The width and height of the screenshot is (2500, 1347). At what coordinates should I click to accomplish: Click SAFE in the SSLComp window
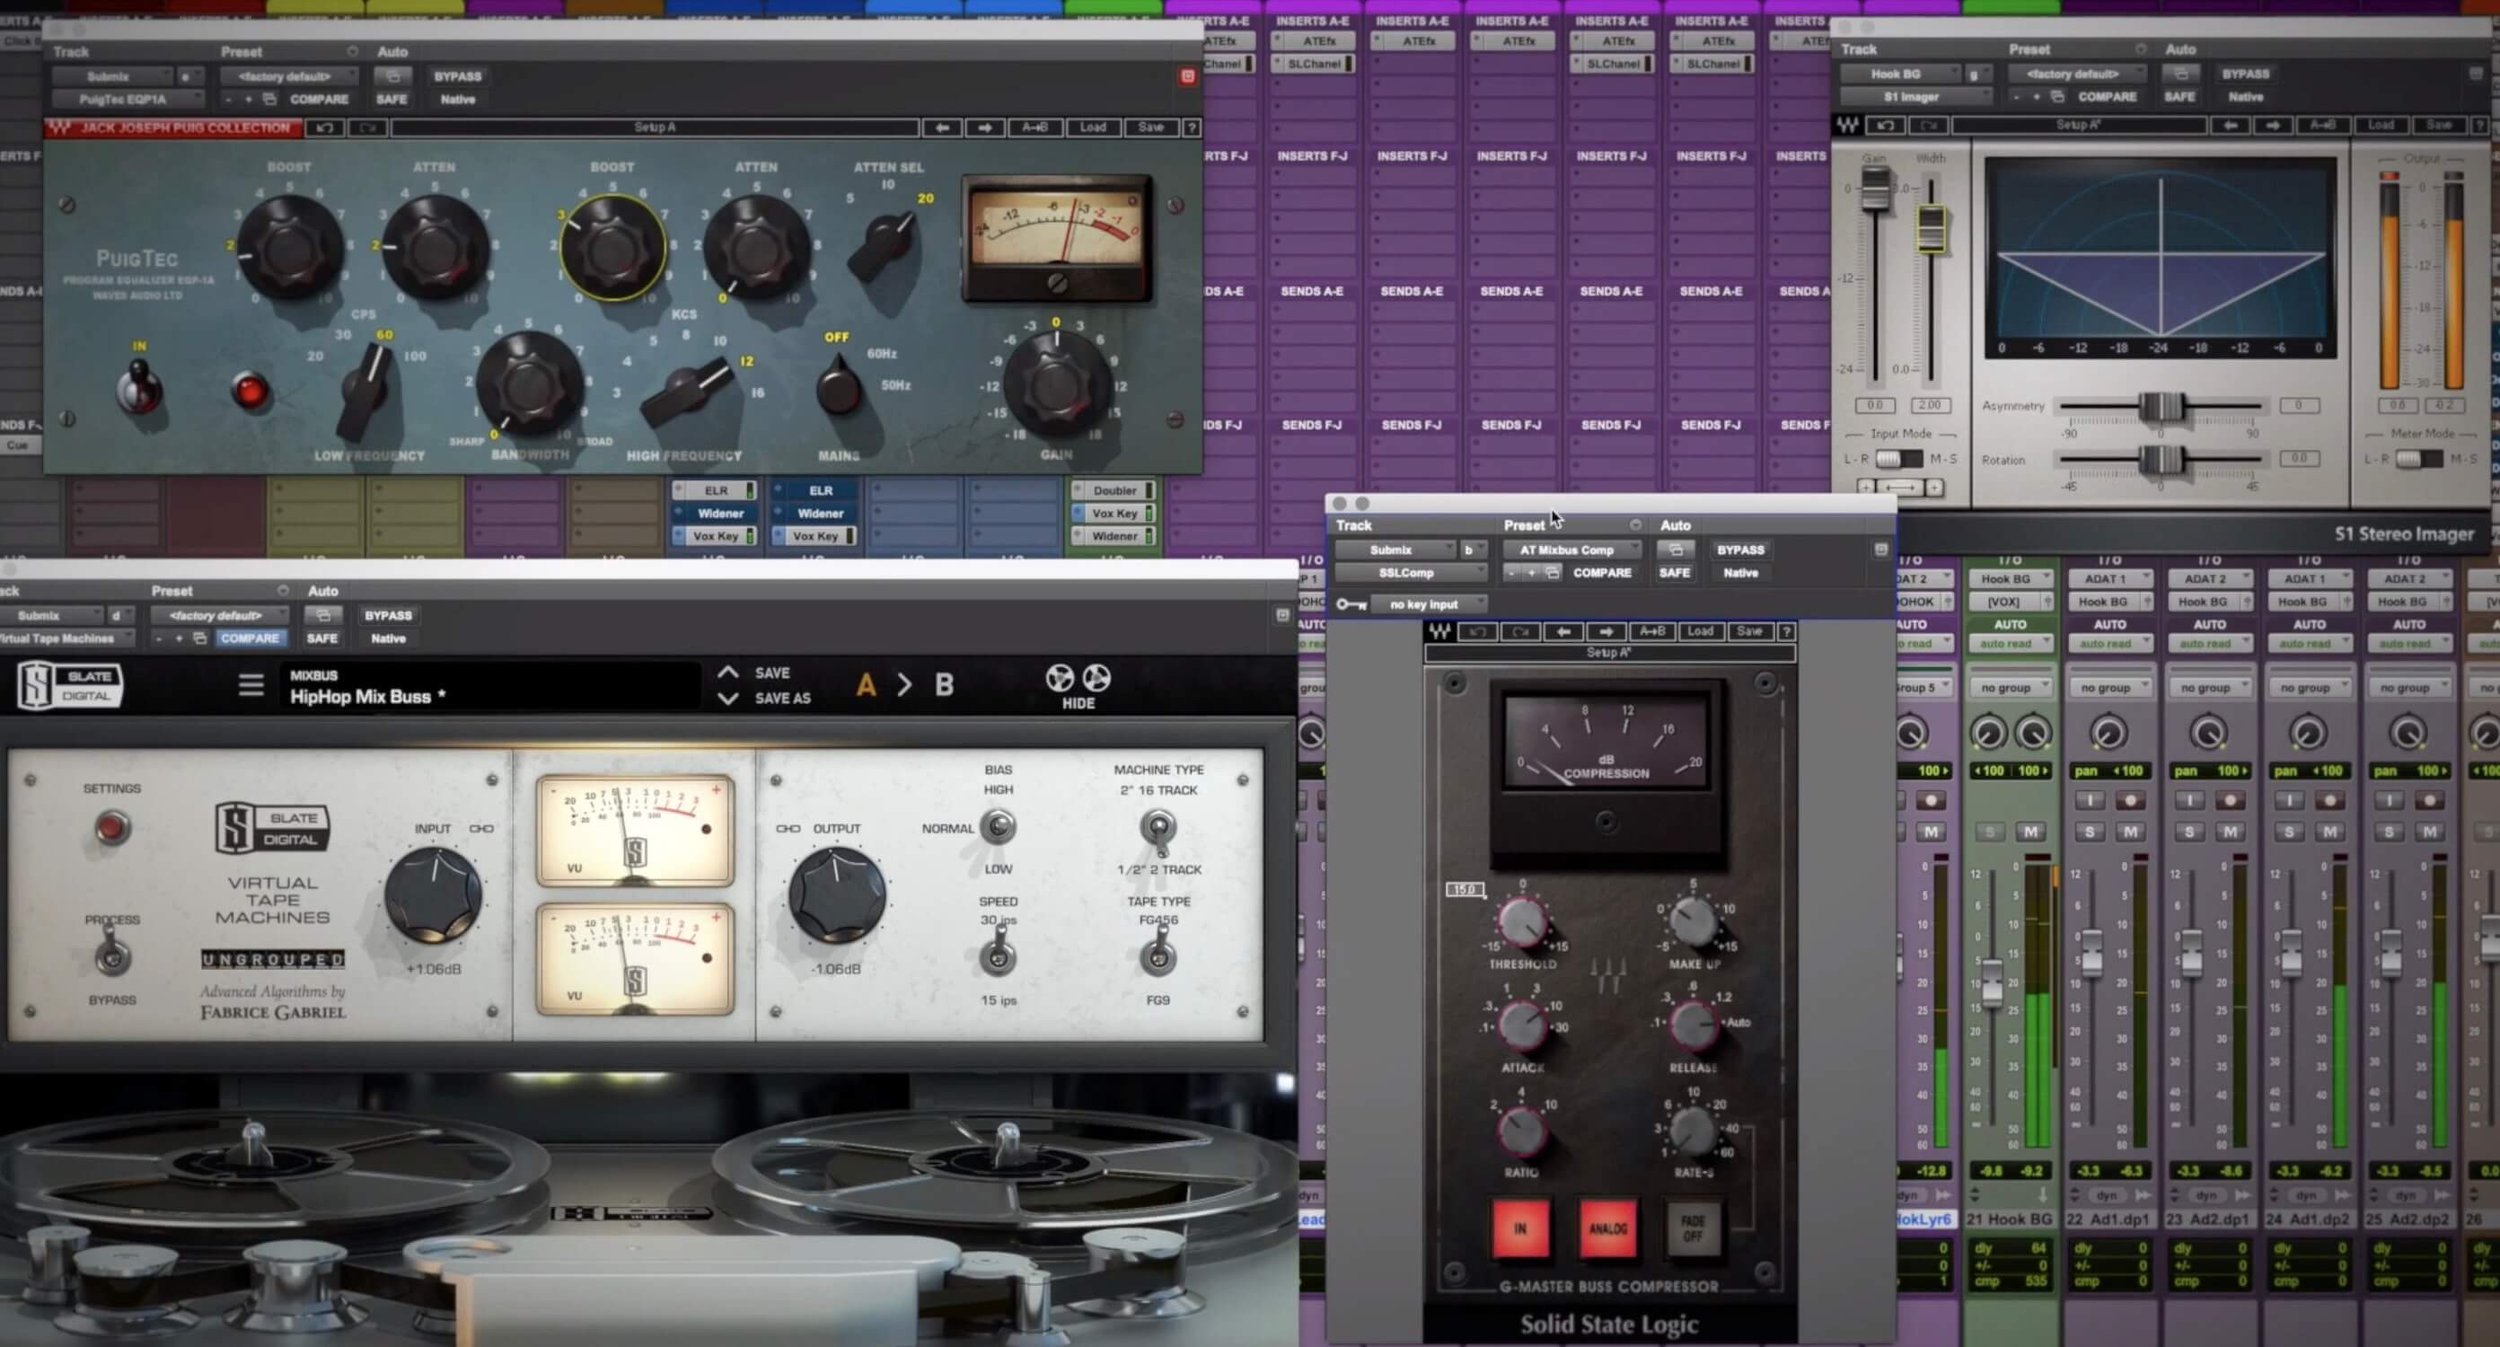tap(1675, 573)
